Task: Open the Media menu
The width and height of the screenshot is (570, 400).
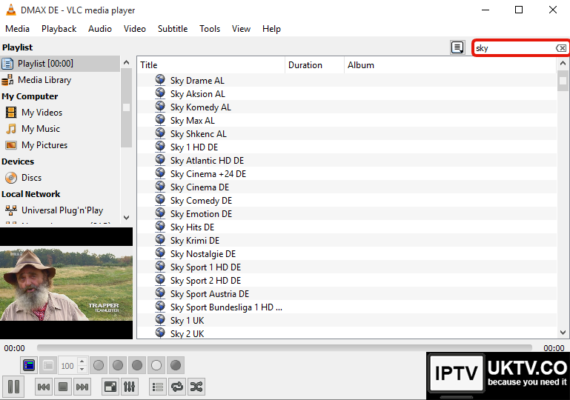Action: click(x=17, y=29)
